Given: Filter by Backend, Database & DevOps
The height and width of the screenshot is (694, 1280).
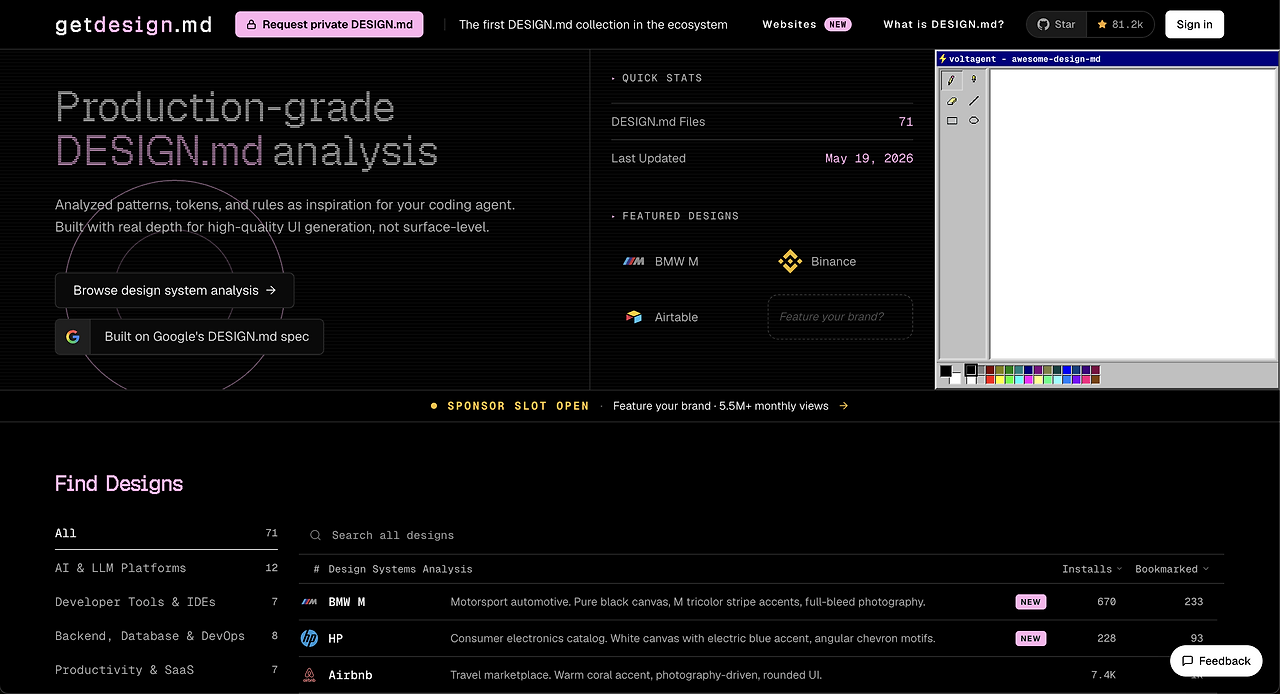Looking at the screenshot, I should [x=166, y=636].
